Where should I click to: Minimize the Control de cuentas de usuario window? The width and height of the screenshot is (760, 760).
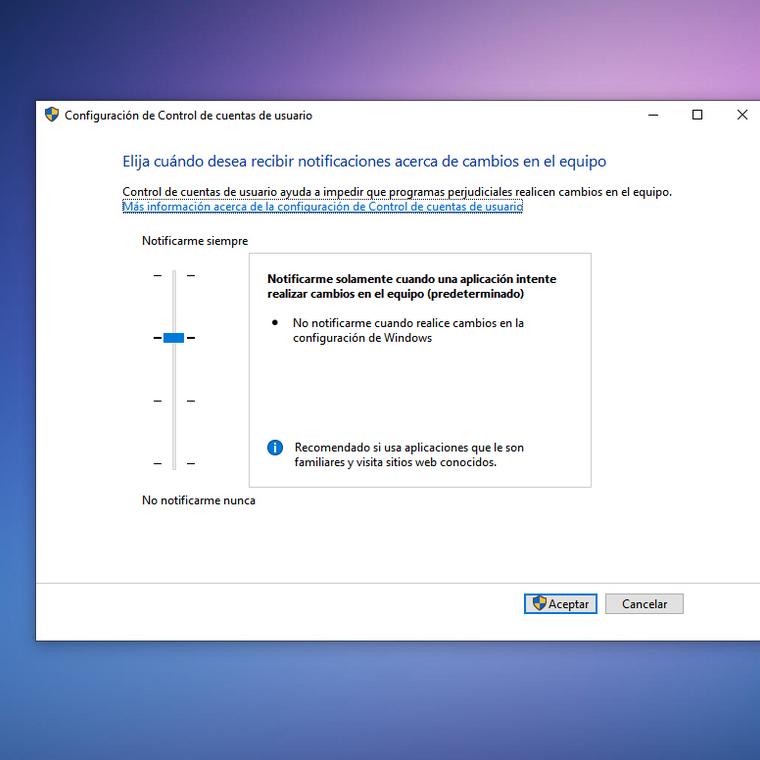(x=653, y=115)
